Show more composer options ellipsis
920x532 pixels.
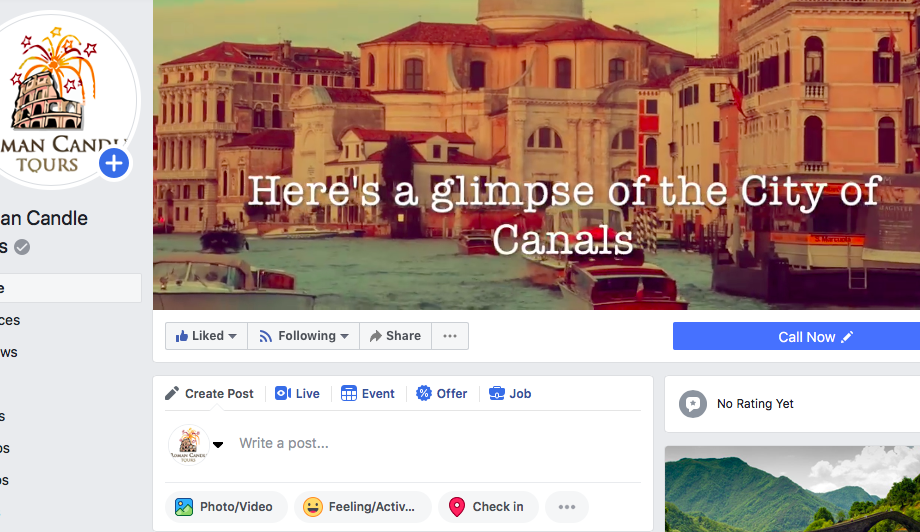pos(567,507)
